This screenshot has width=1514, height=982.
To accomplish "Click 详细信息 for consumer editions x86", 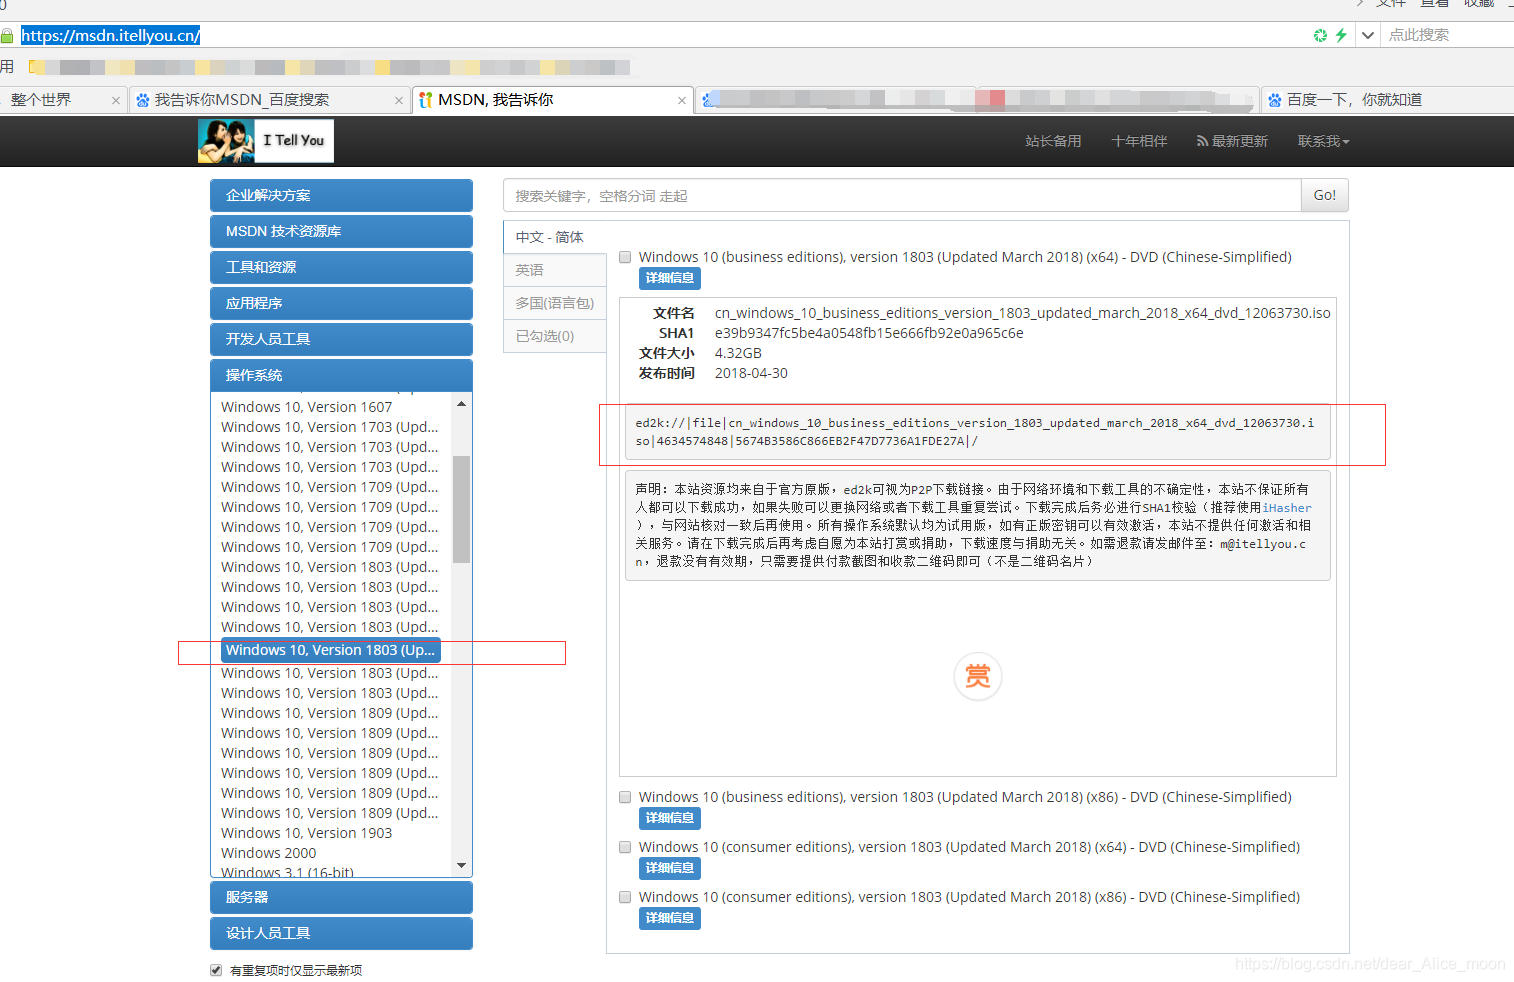I will coord(670,918).
